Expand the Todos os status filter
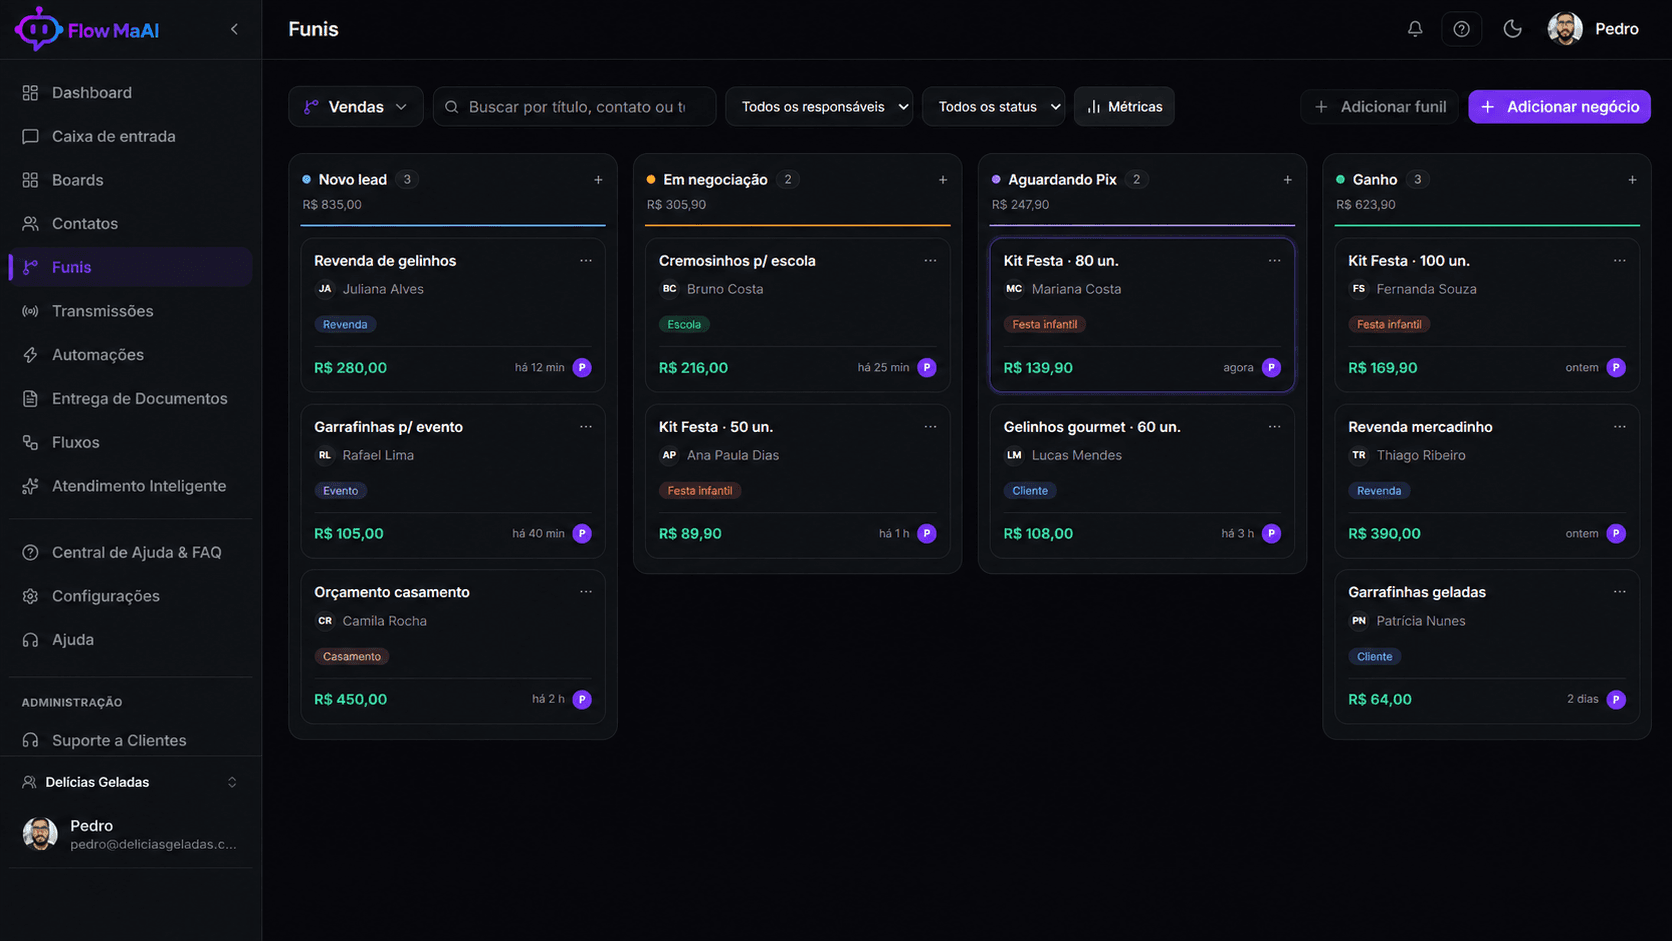 coord(994,107)
